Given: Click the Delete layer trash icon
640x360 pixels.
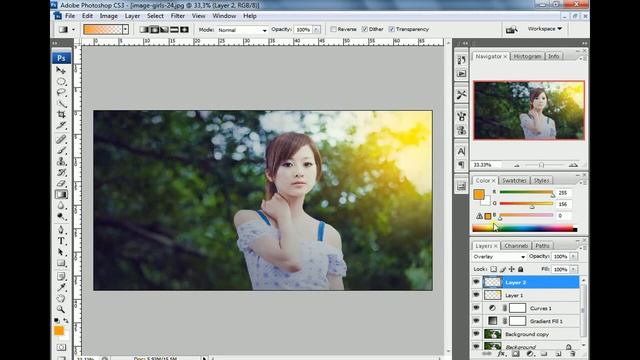Looking at the screenshot, I should [x=572, y=354].
